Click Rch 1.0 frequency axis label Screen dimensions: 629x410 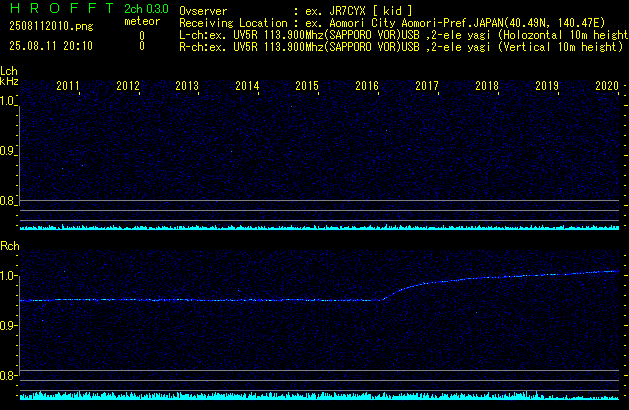[x=7, y=276]
